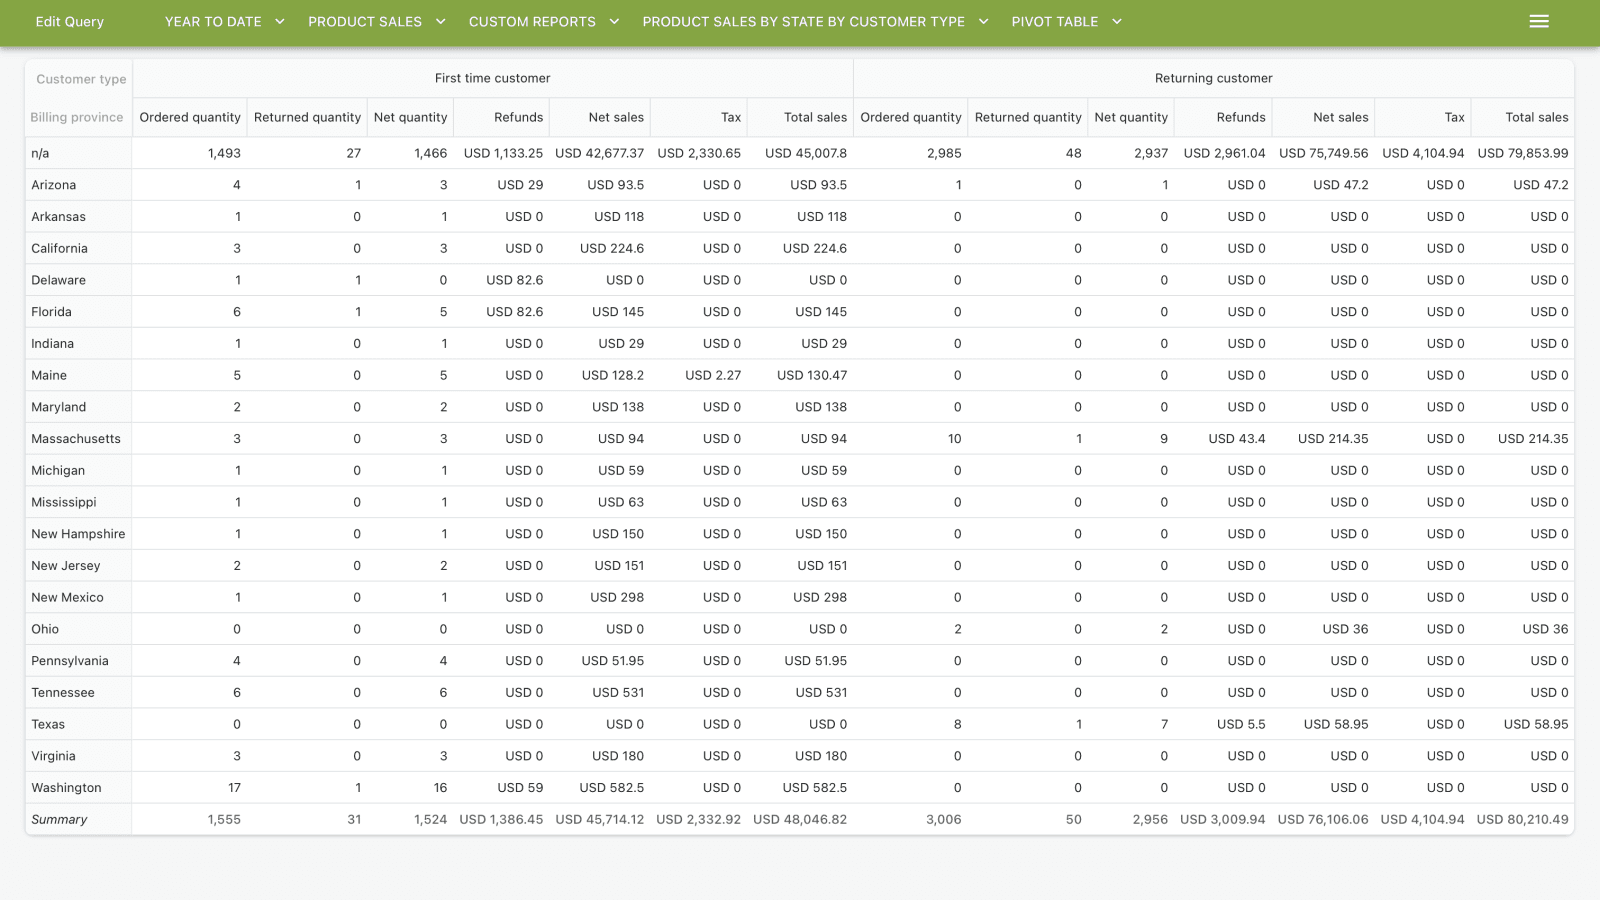Click the Edit Query button
Screen dimensions: 1600x900
click(x=69, y=21)
